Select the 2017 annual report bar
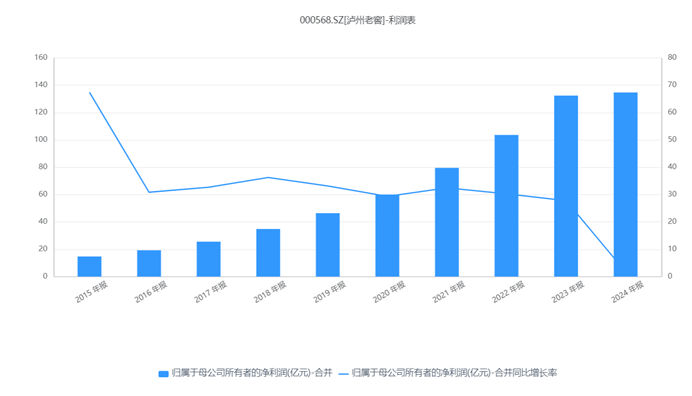Screen dimensions: 692x396 pos(209,259)
